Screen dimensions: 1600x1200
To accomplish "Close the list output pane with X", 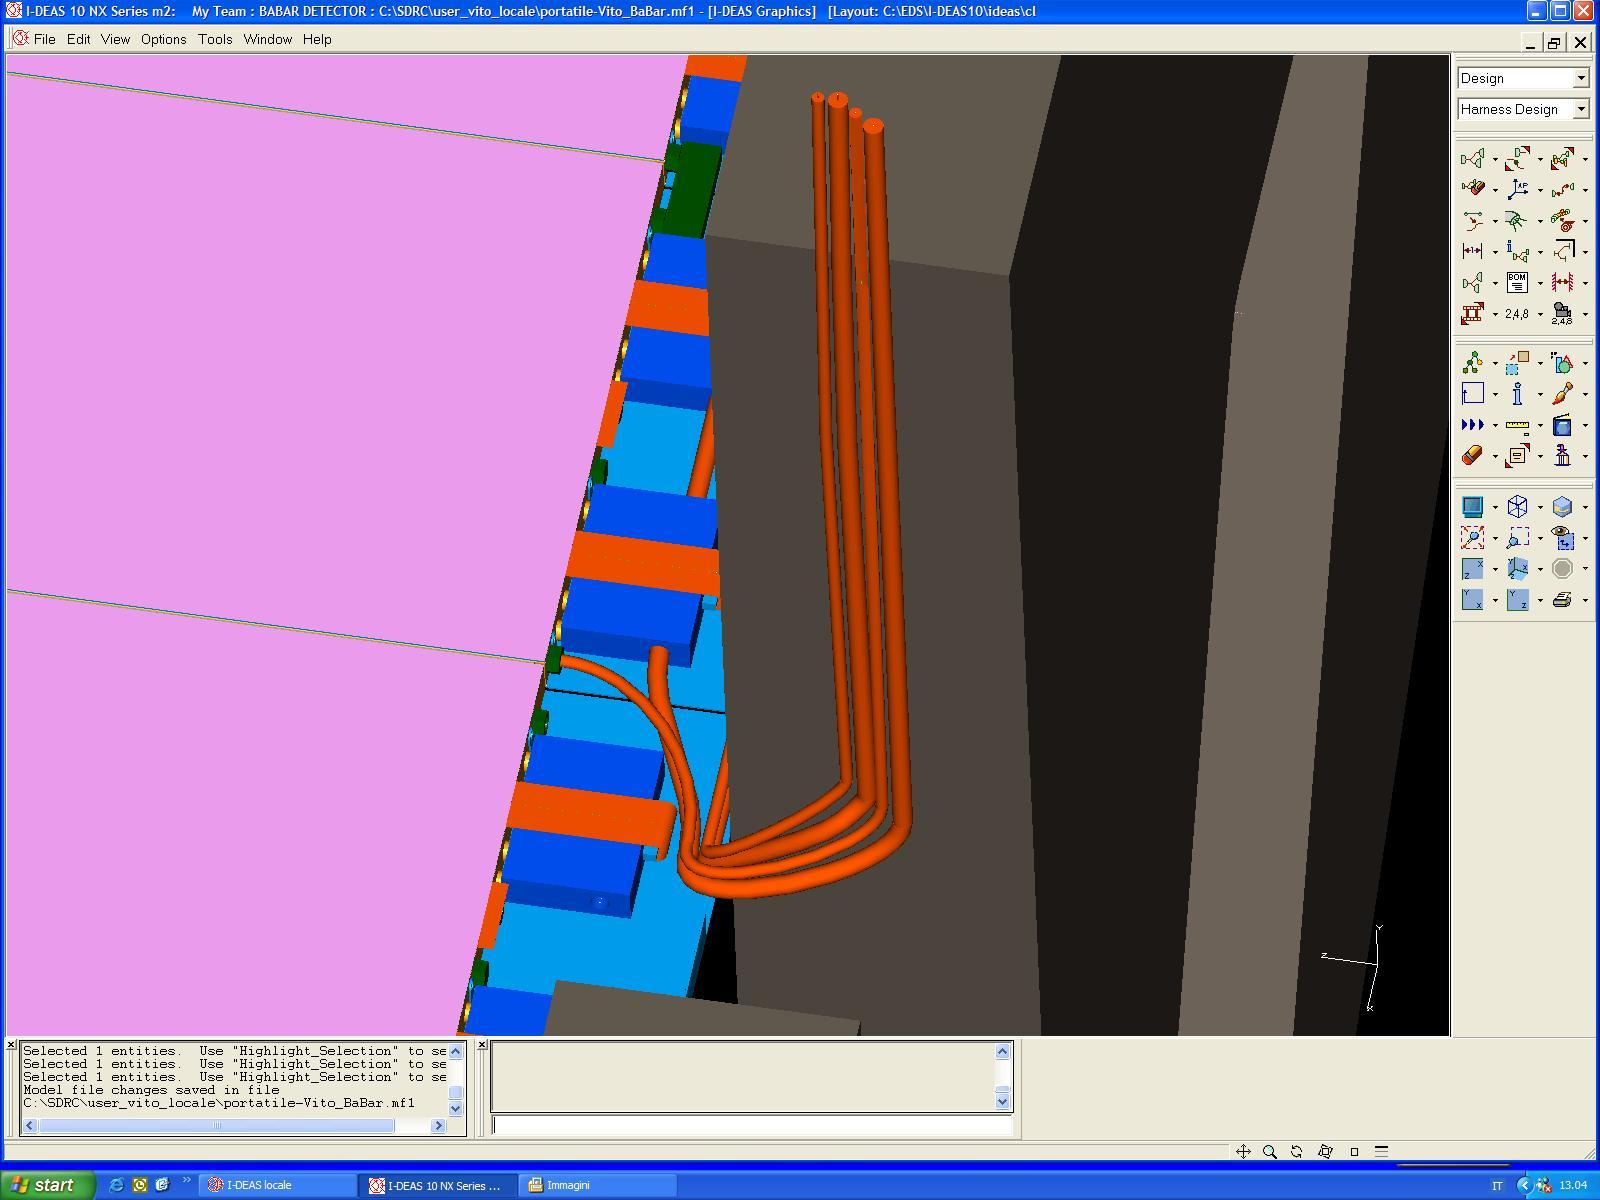I will [10, 1045].
